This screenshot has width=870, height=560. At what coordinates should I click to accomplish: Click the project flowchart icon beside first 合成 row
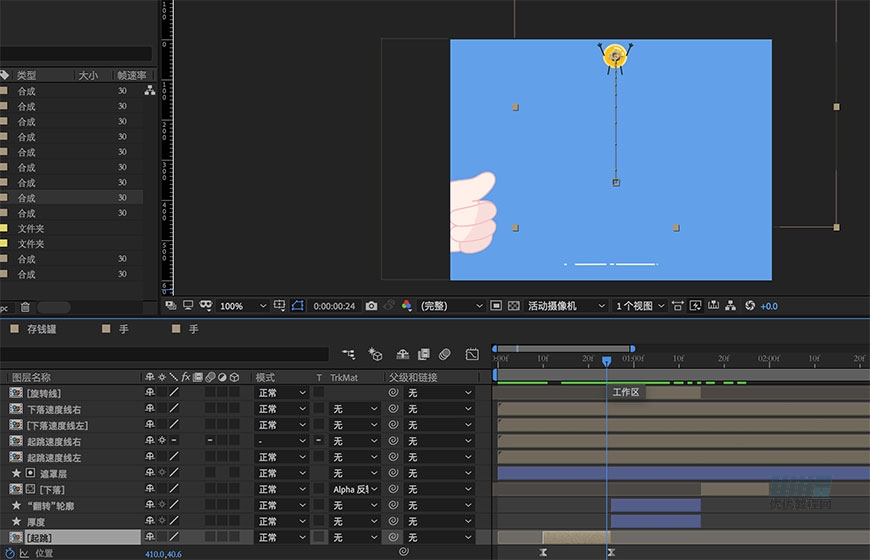150,90
